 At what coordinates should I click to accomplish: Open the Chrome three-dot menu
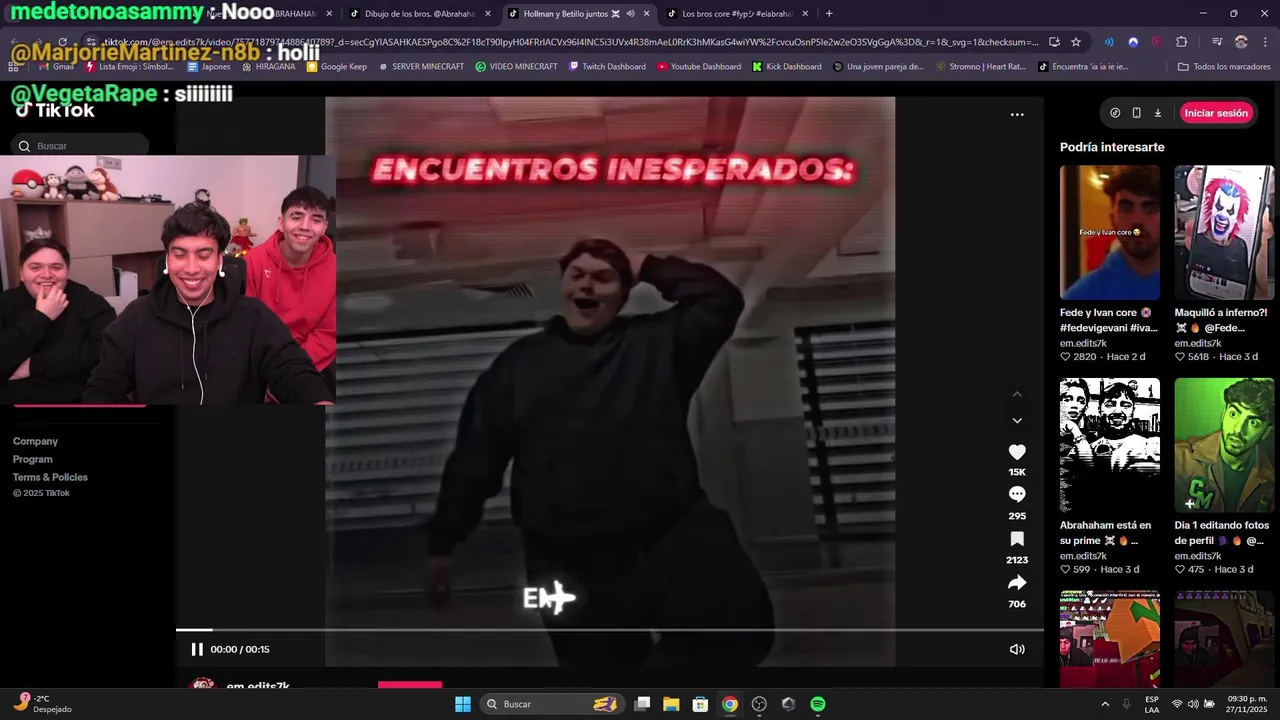point(1264,42)
